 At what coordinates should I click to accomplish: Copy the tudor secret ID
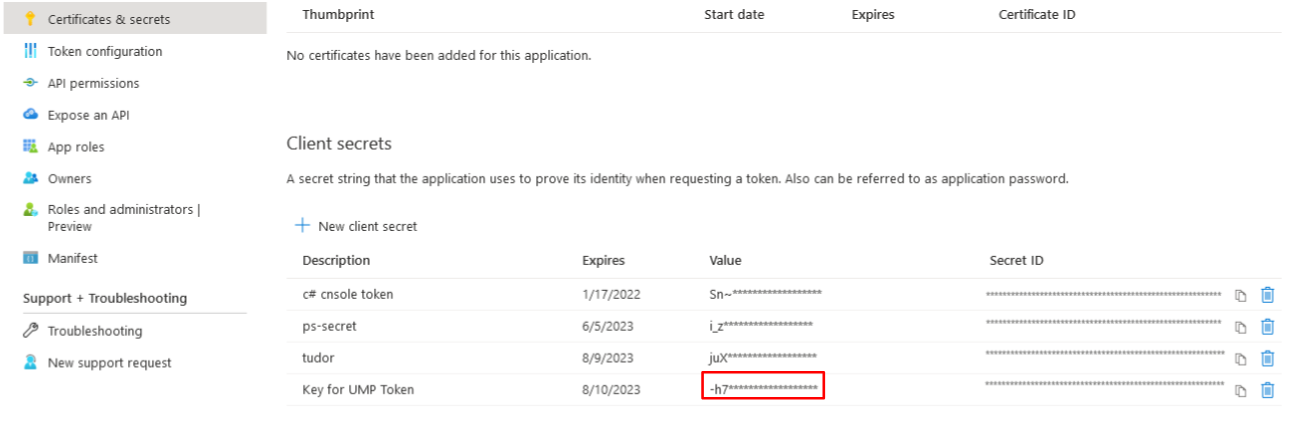pyautogui.click(x=1240, y=359)
